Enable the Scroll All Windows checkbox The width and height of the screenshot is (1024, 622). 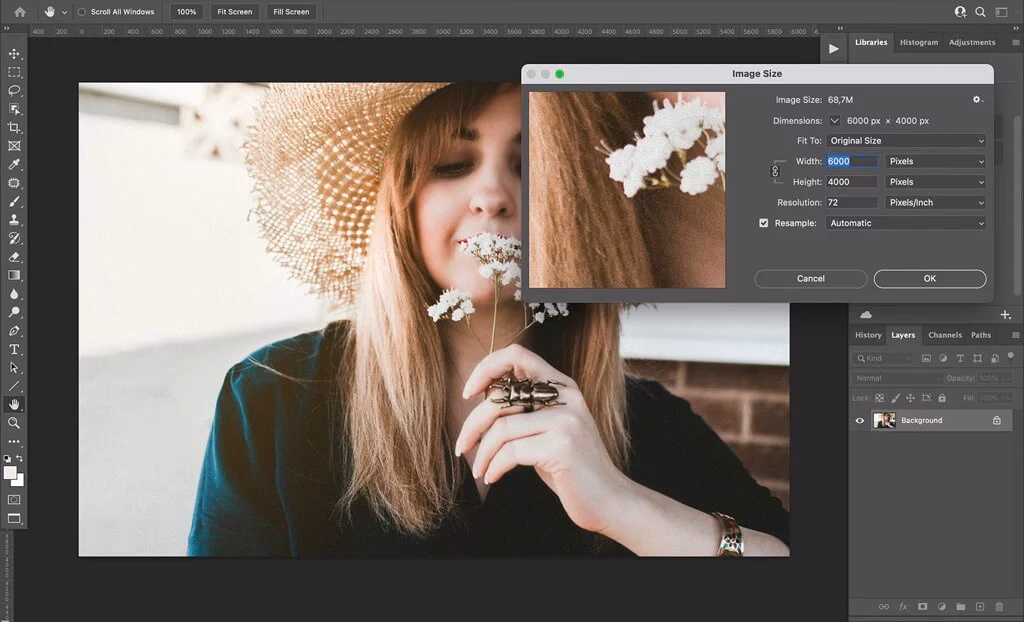pos(83,11)
